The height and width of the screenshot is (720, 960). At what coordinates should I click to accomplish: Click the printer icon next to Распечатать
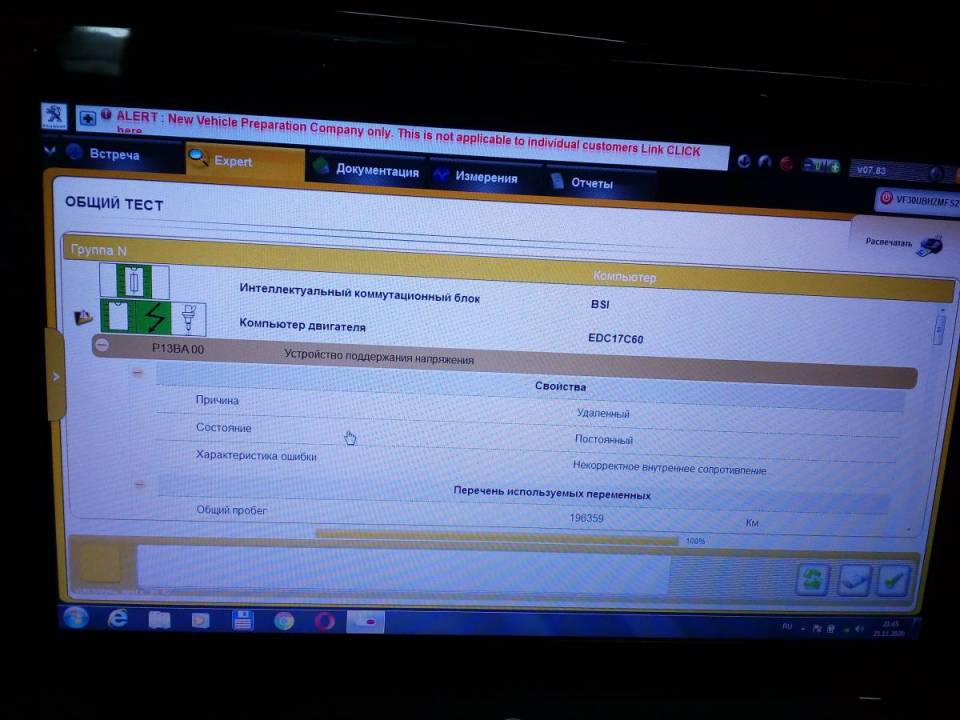pyautogui.click(x=929, y=246)
